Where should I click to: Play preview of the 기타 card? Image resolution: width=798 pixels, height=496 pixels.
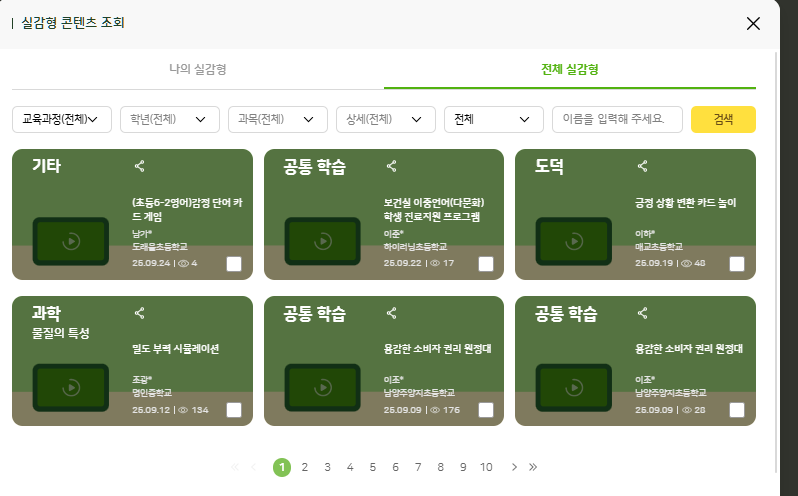[x=71, y=241]
